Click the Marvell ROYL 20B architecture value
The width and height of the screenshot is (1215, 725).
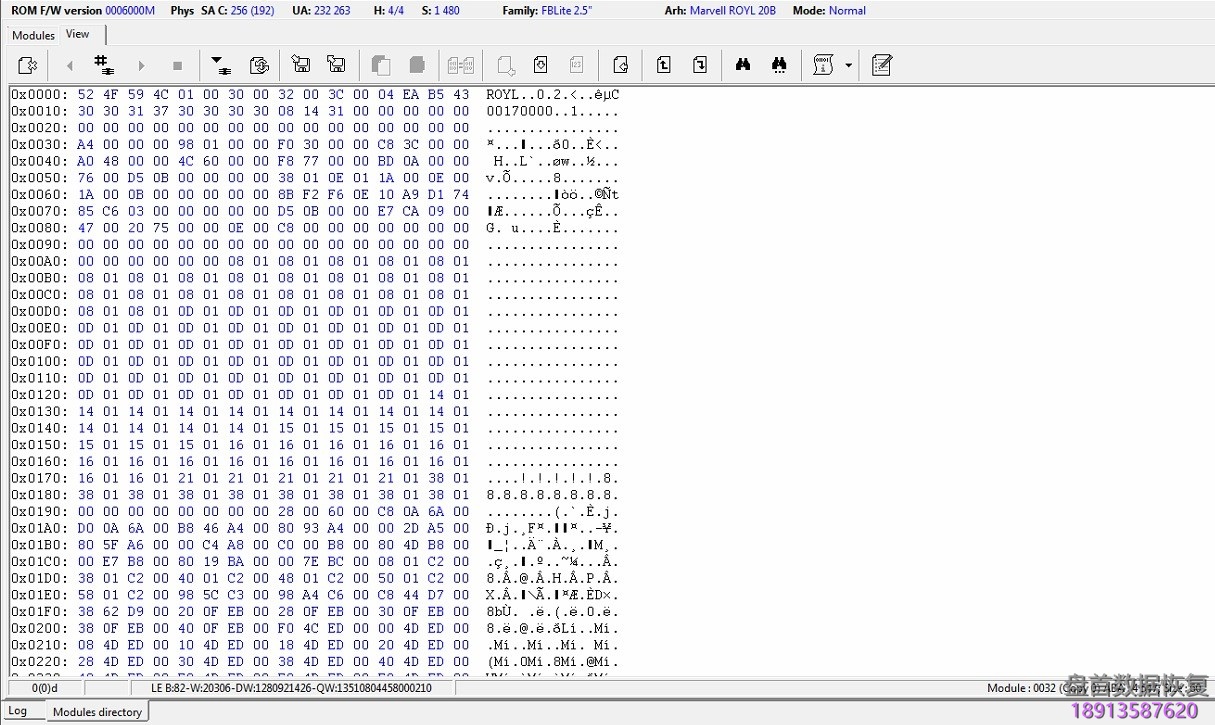(732, 10)
